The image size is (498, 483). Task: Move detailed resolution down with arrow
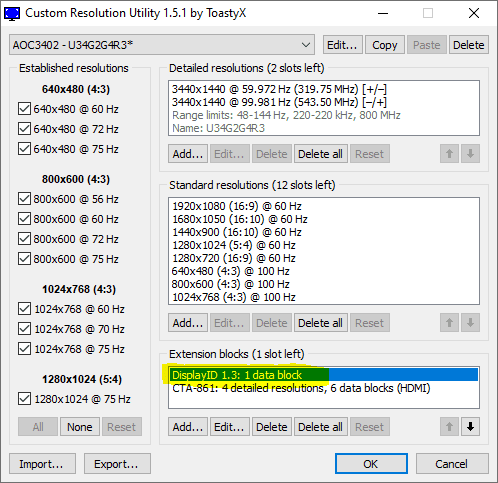470,154
